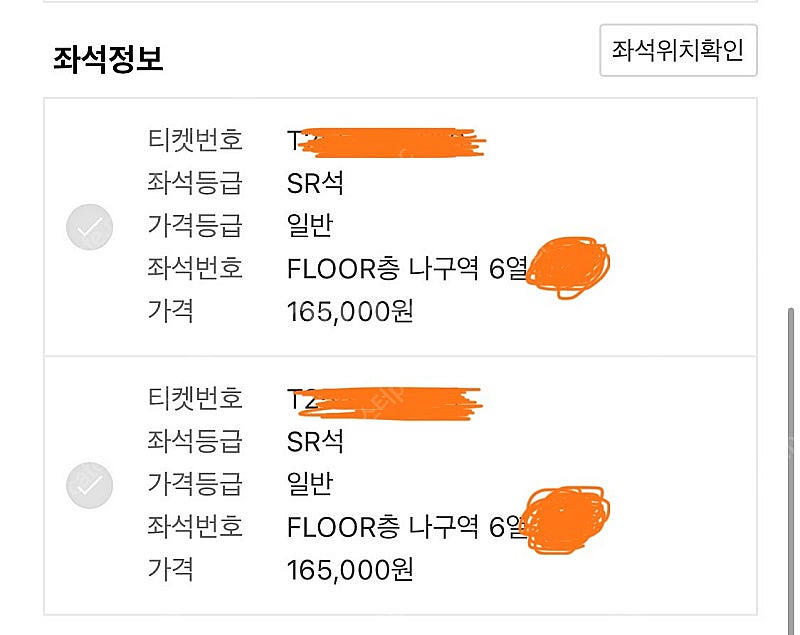This screenshot has height=635, width=800.
Task: Click the second ticket's 165,000원 price
Action: click(x=349, y=569)
